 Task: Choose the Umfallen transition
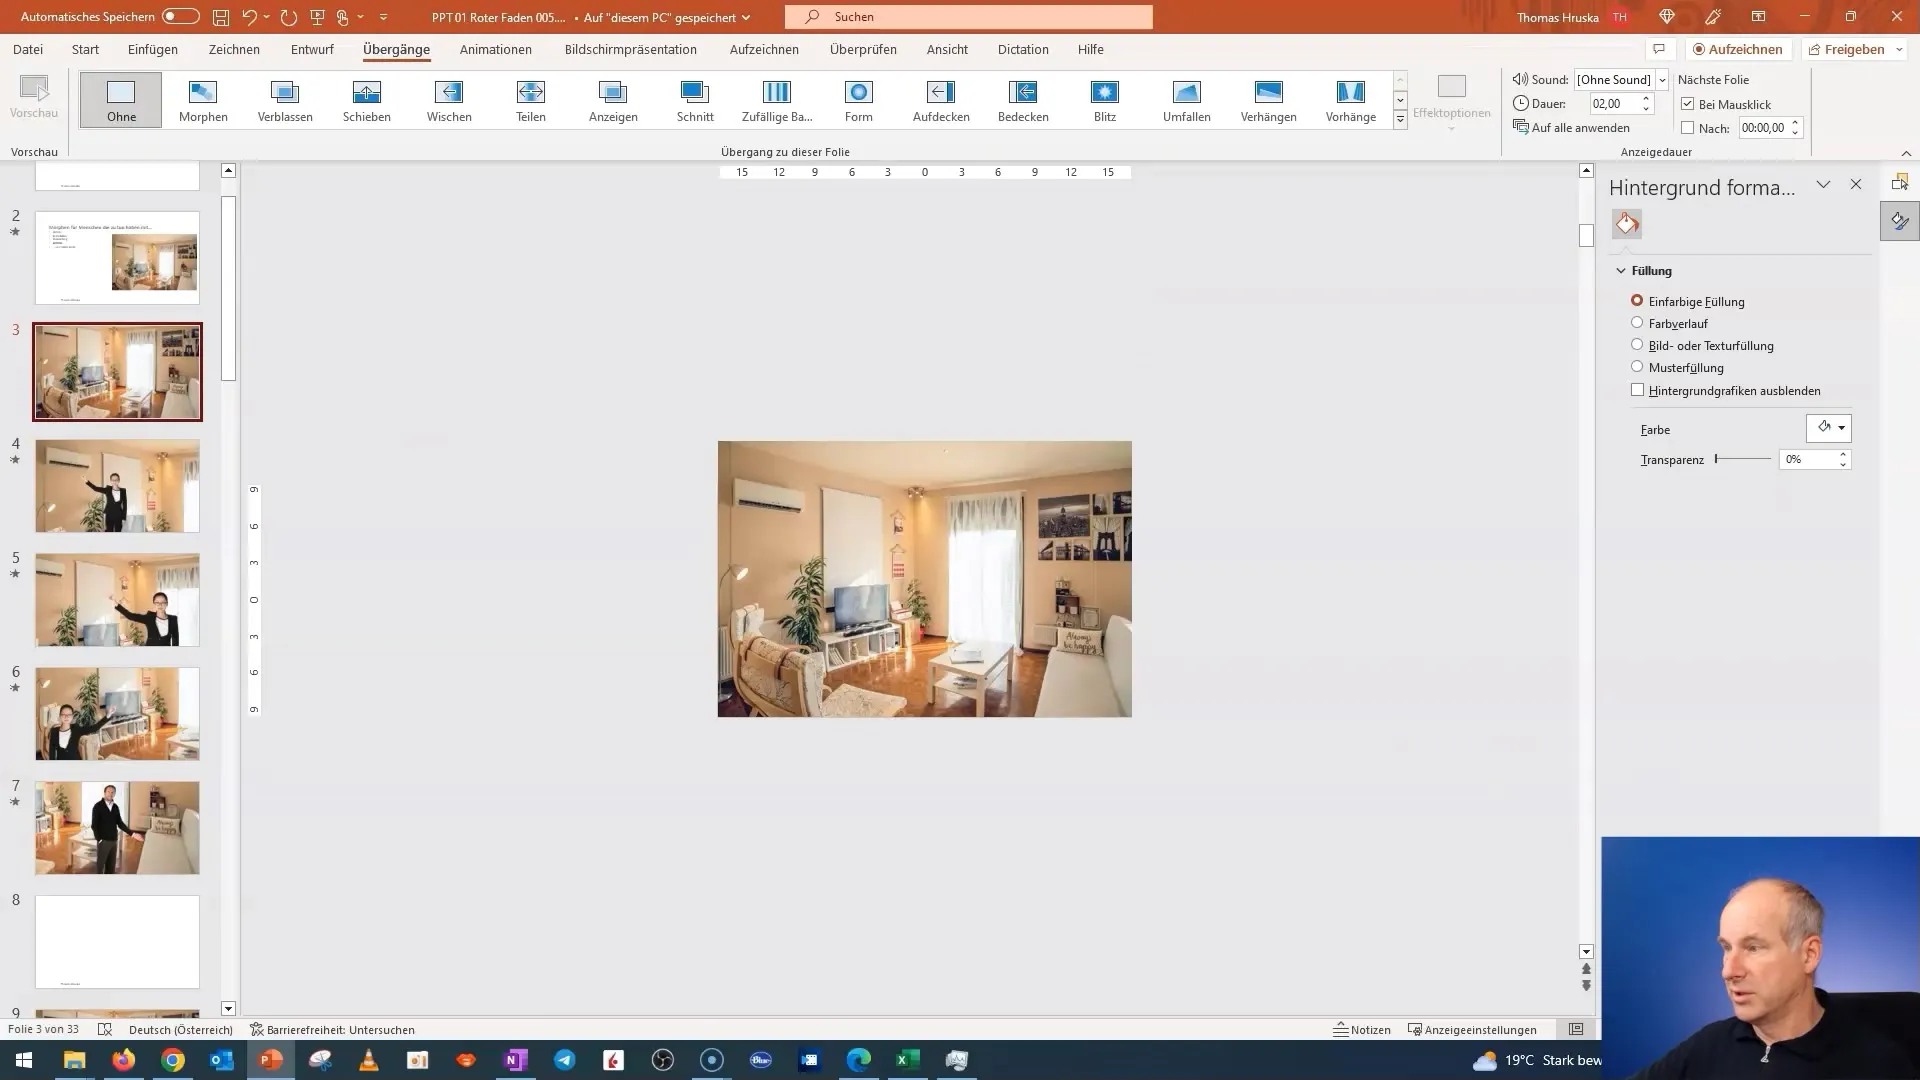pyautogui.click(x=1187, y=100)
